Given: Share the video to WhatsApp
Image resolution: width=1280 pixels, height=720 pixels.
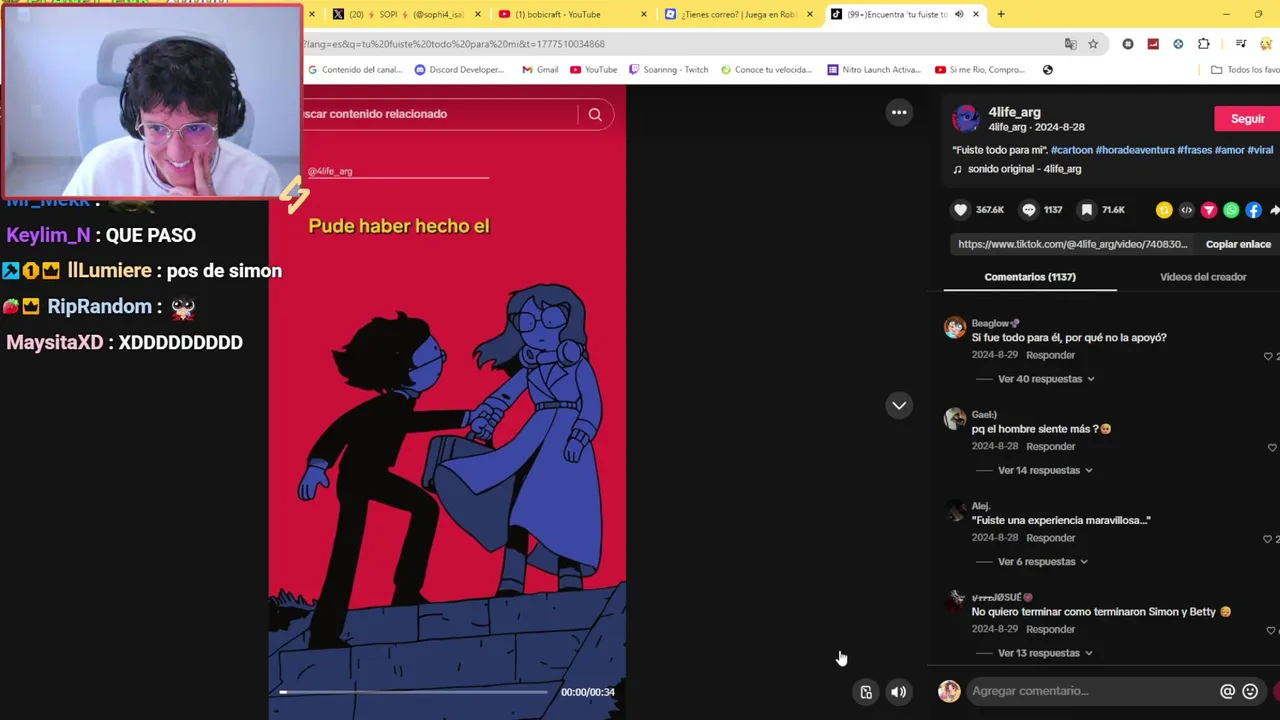Looking at the screenshot, I should tap(1231, 210).
